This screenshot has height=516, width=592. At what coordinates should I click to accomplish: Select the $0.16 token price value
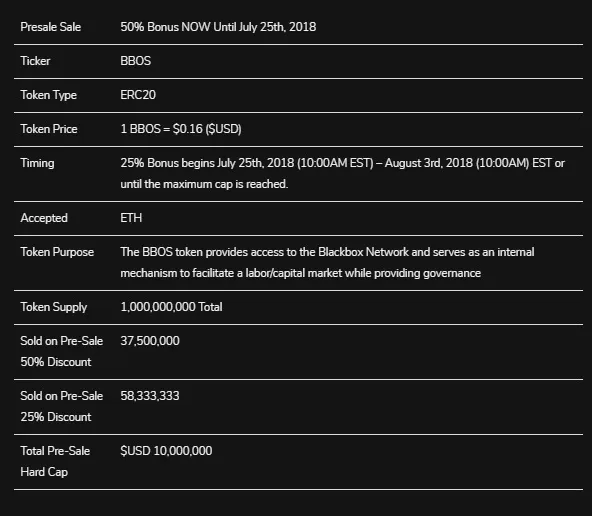[181, 129]
